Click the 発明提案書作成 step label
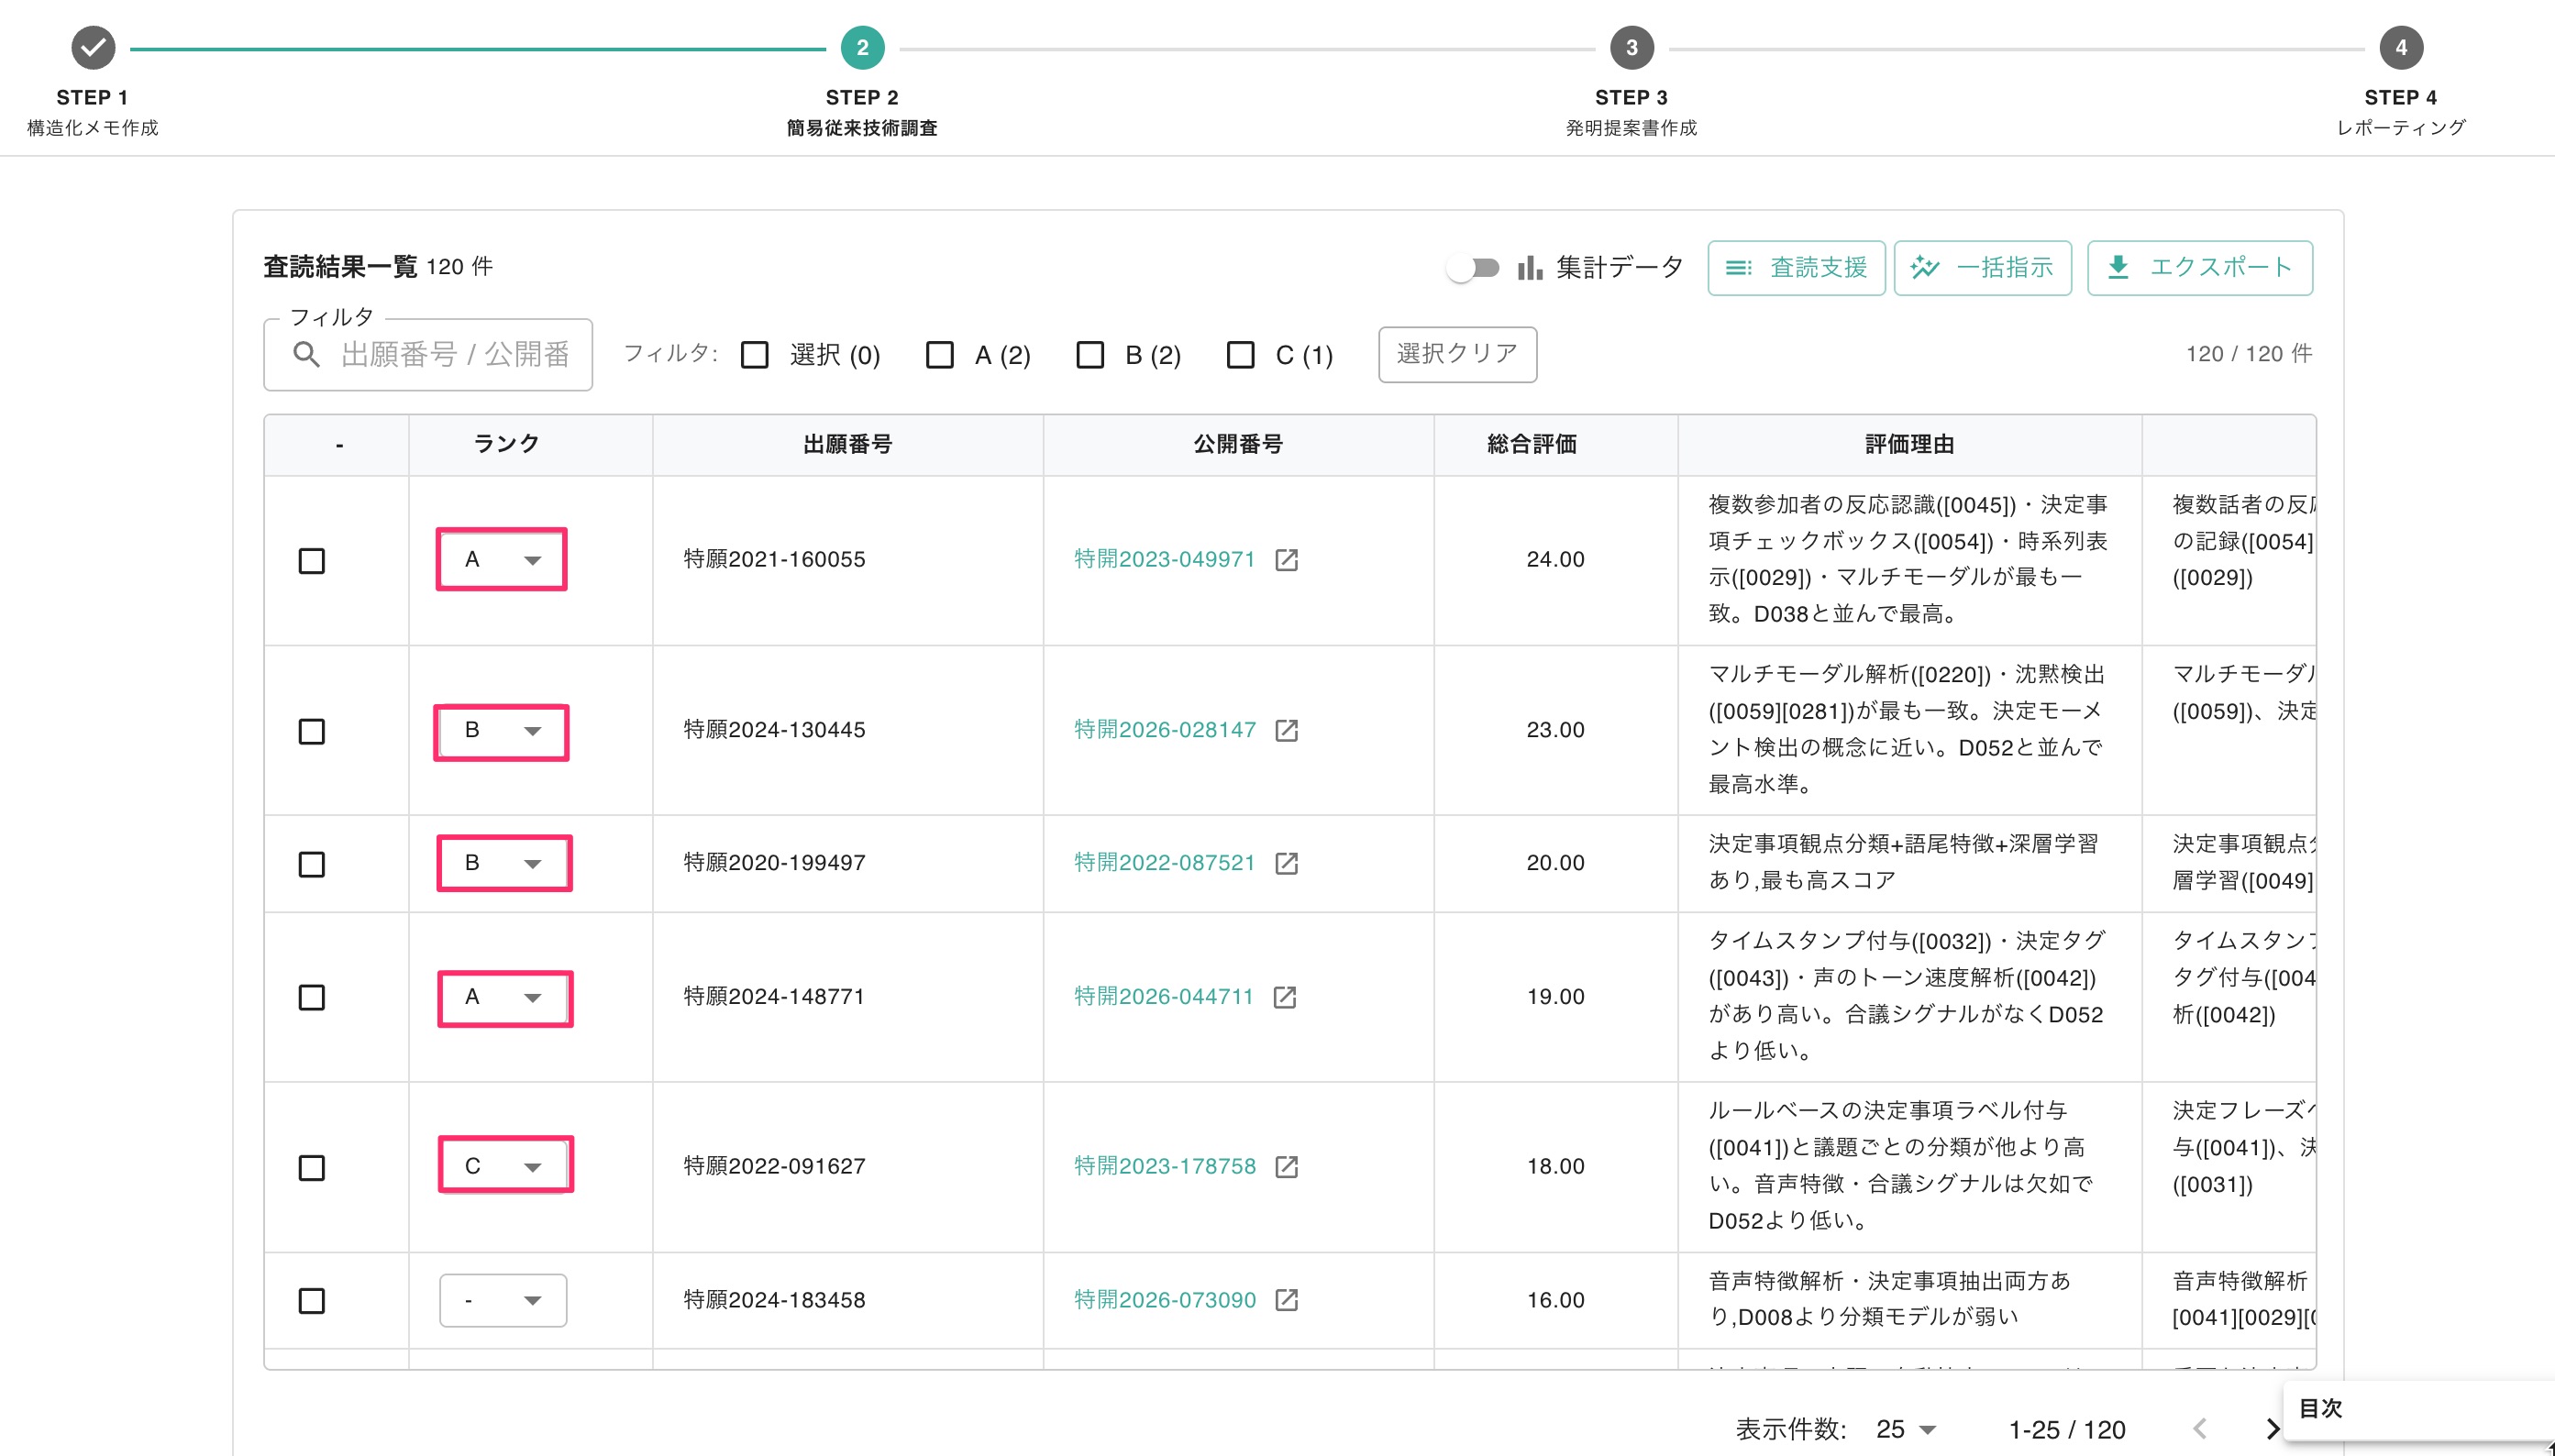Viewport: 2555px width, 1456px height. [x=1631, y=128]
